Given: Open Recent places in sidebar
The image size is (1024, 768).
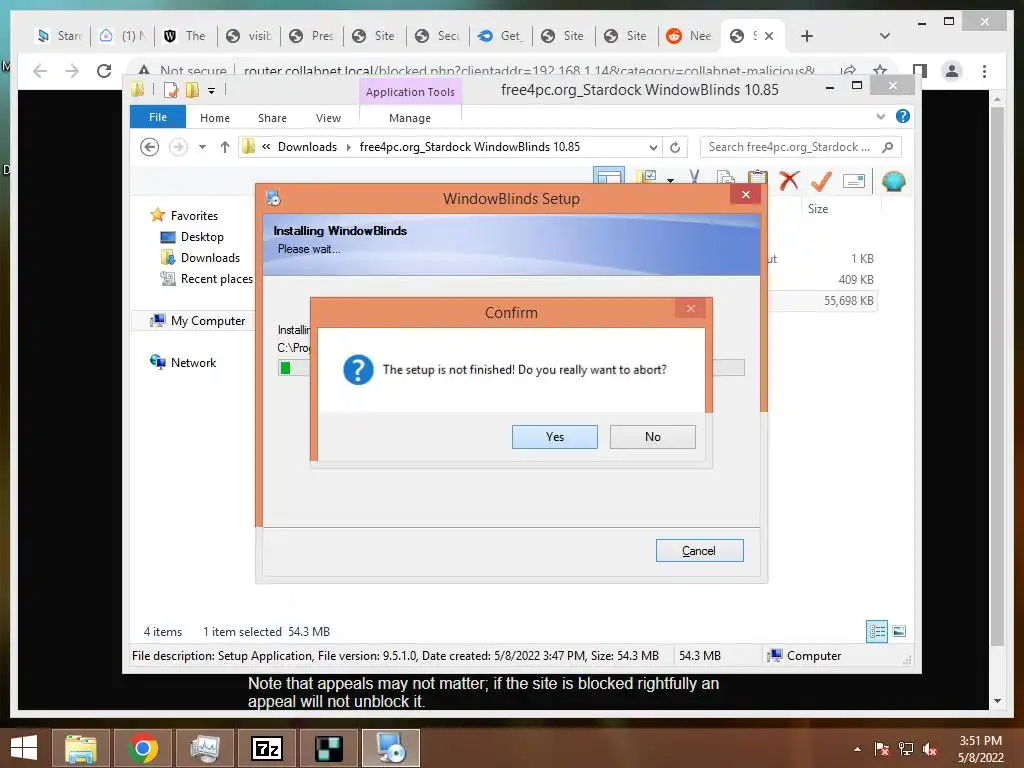Looking at the screenshot, I should click(x=206, y=278).
